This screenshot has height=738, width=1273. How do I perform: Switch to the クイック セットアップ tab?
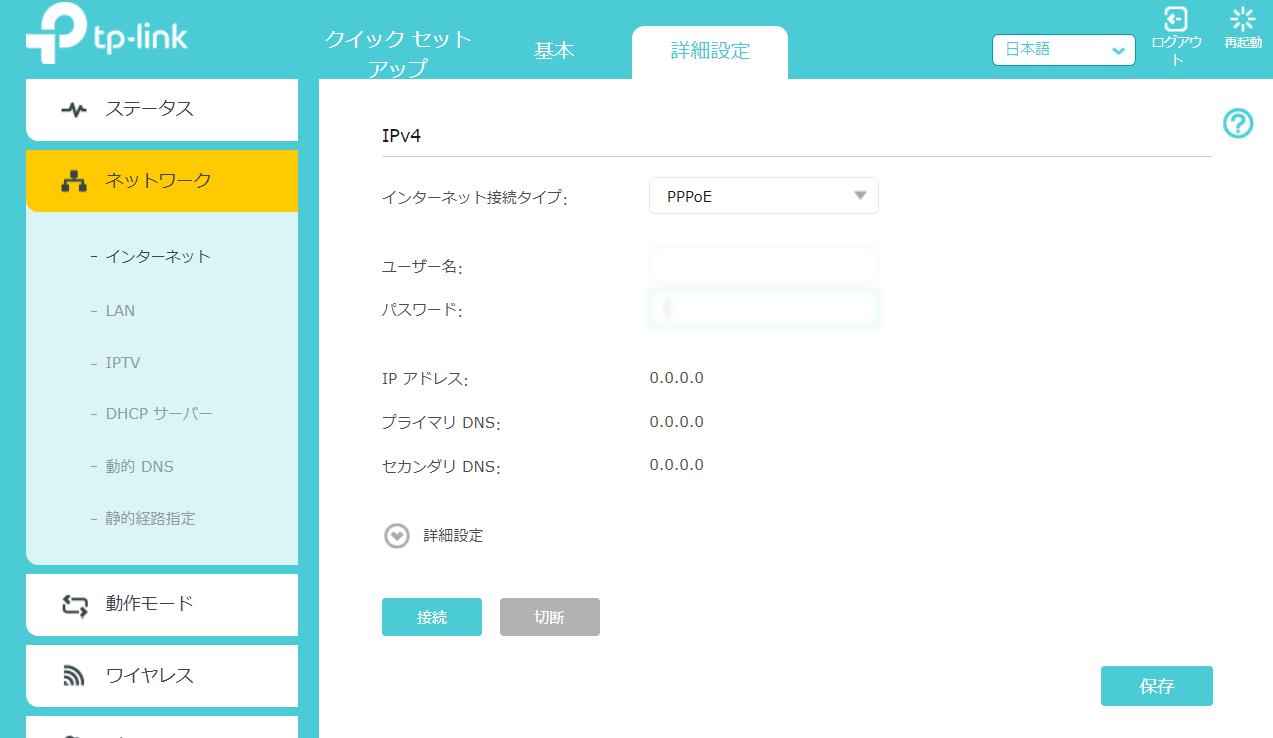coord(398,53)
